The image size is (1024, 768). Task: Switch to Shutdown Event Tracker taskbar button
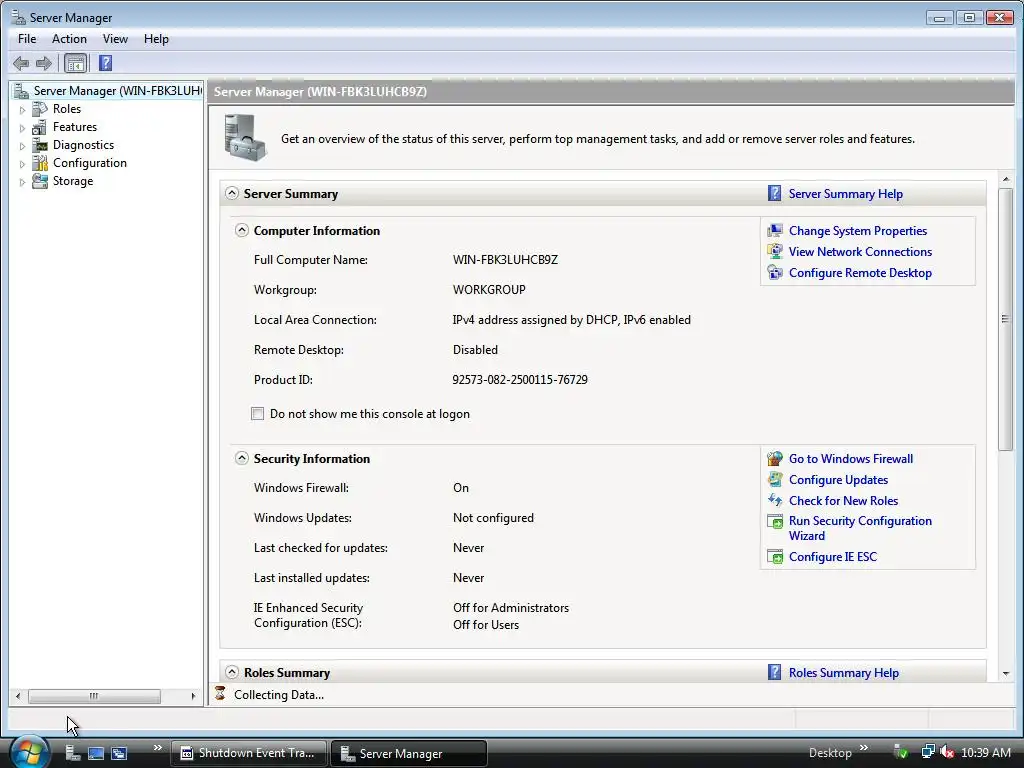[249, 753]
